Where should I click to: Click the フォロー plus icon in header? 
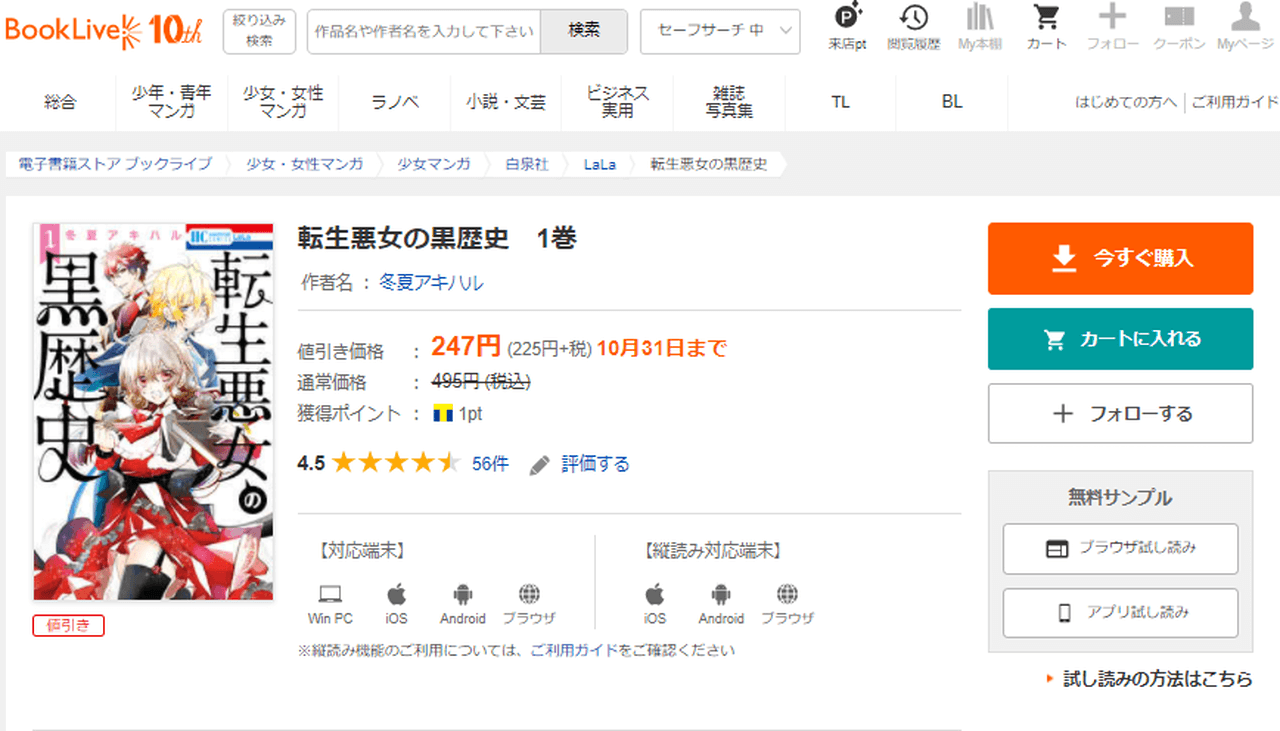(1112, 27)
